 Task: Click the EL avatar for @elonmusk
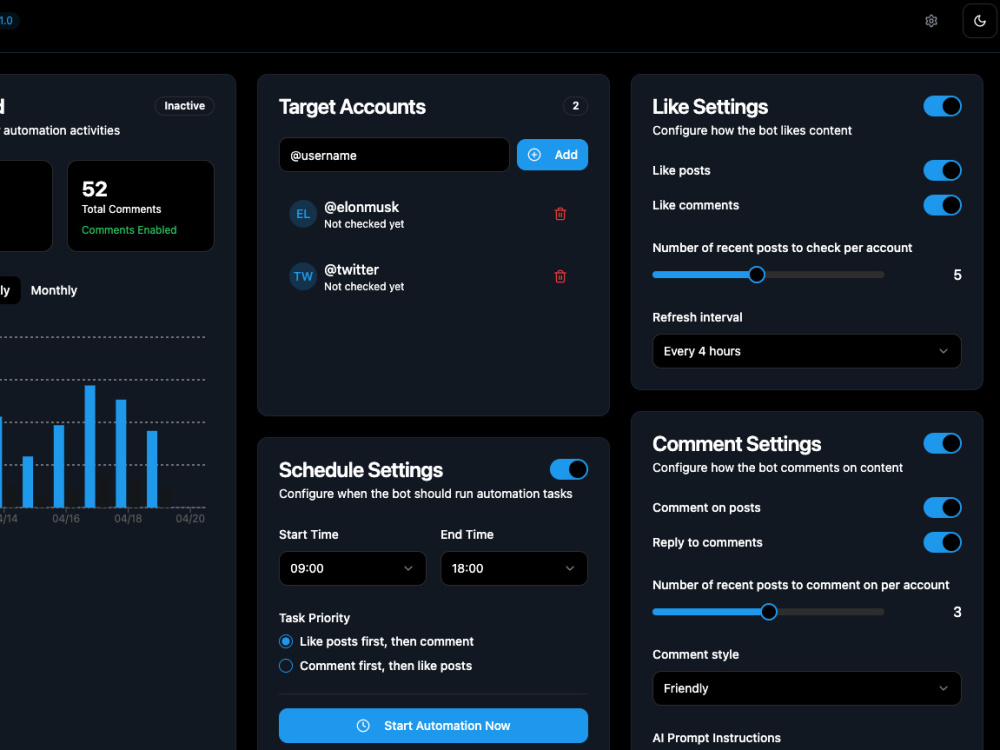pos(303,214)
